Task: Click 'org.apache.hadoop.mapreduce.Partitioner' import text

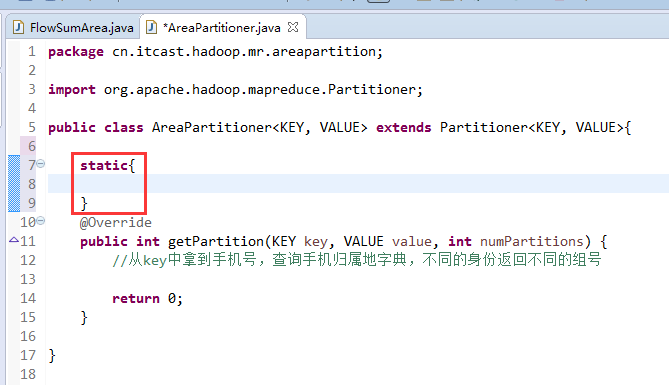Action: (260, 90)
